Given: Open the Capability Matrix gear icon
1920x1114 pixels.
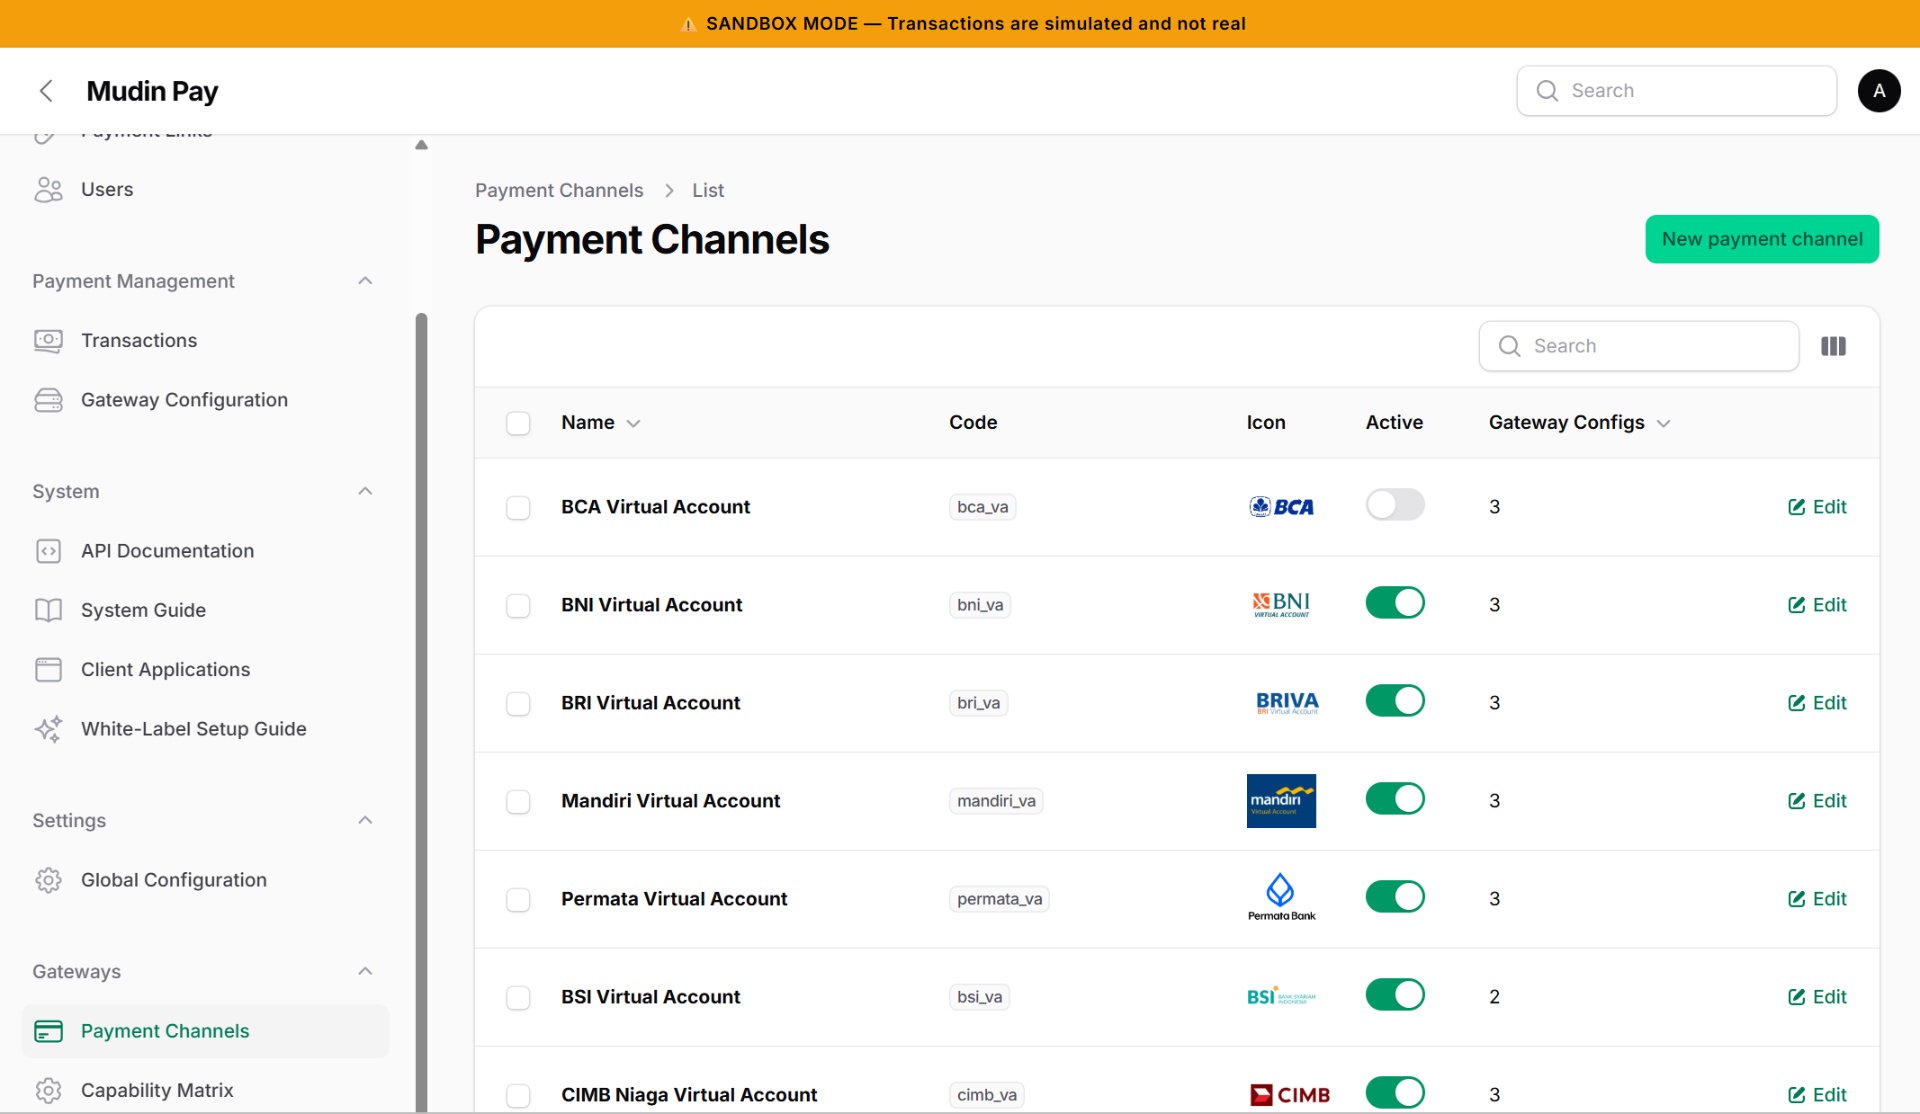Looking at the screenshot, I should click(x=48, y=1090).
